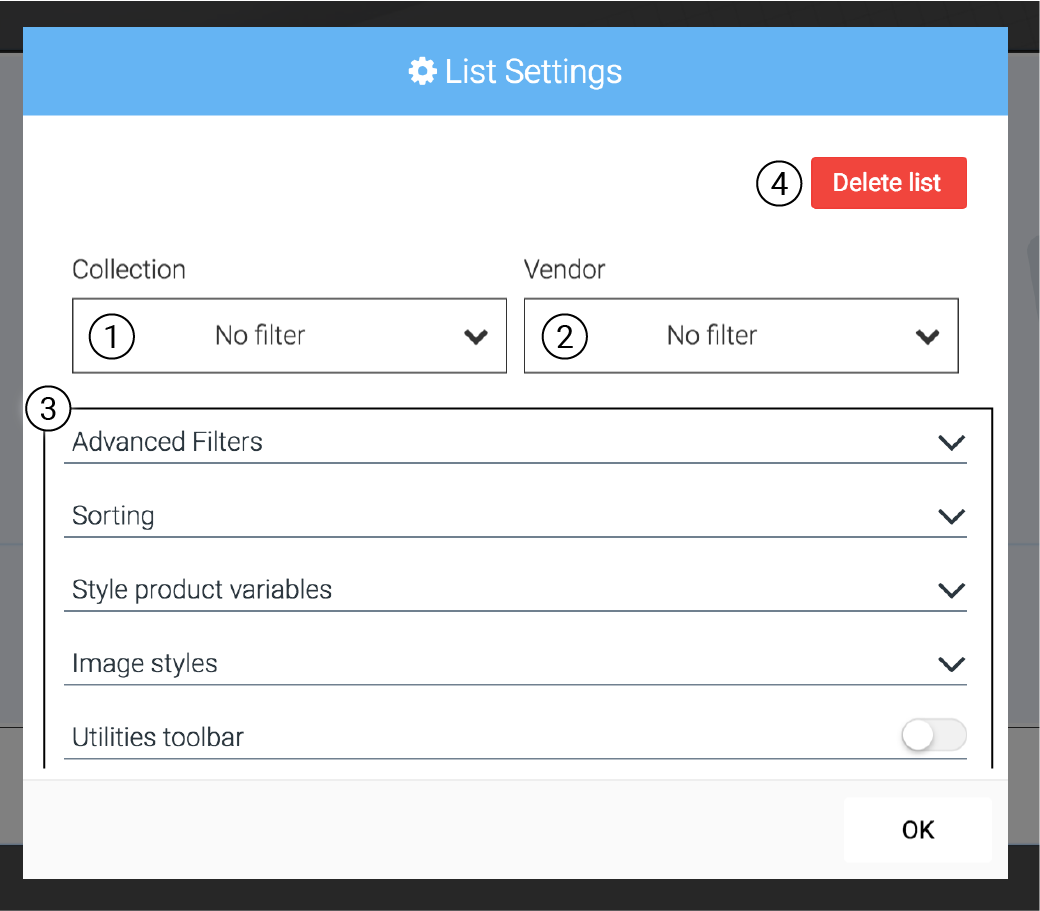1040x911 pixels.
Task: Click the chevron beside Style product variables
Action: (951, 590)
